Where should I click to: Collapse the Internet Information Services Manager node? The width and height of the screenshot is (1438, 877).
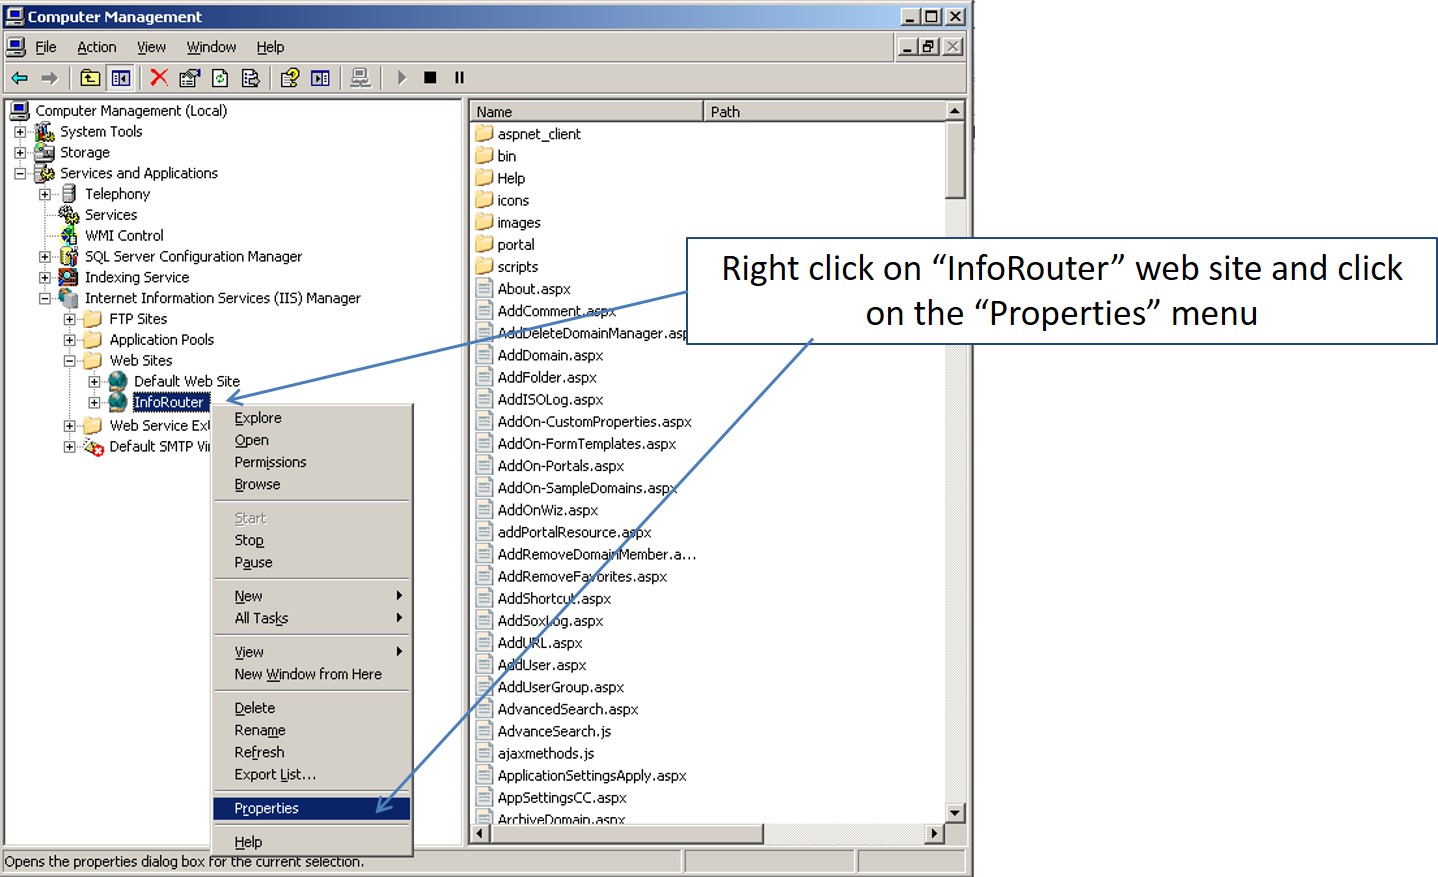click(x=45, y=298)
